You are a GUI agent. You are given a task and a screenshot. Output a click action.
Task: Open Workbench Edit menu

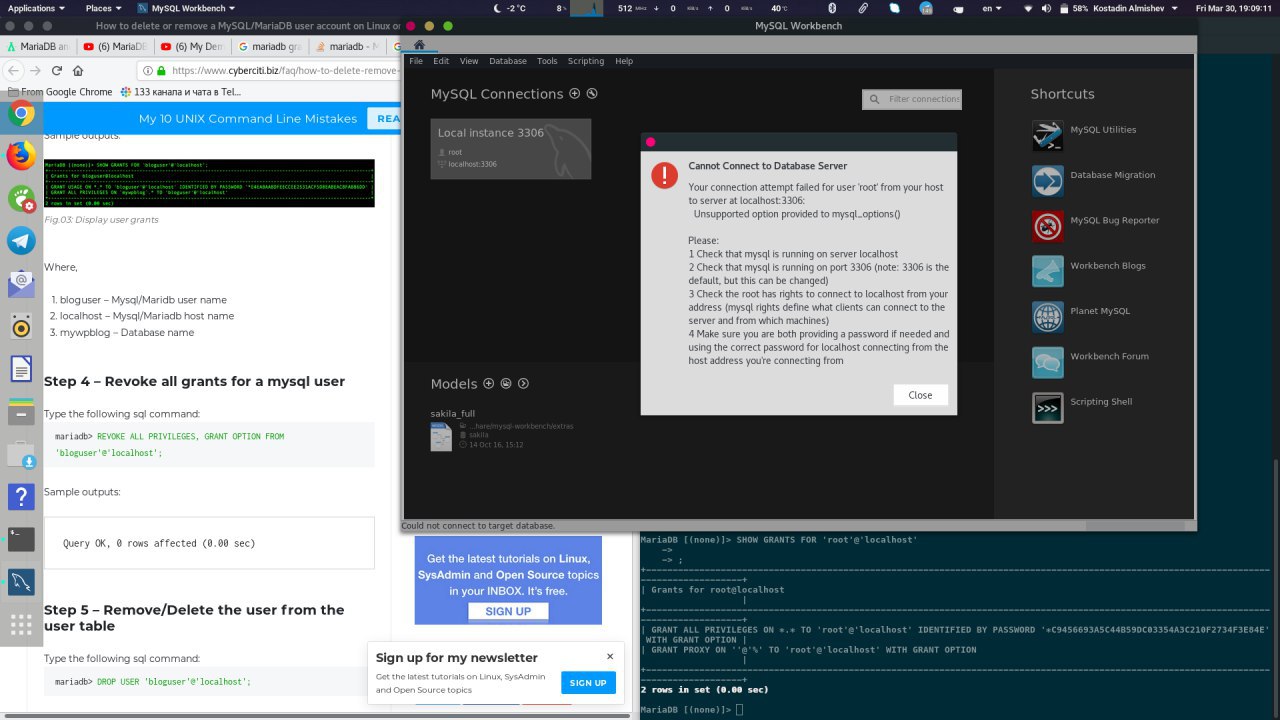441,61
